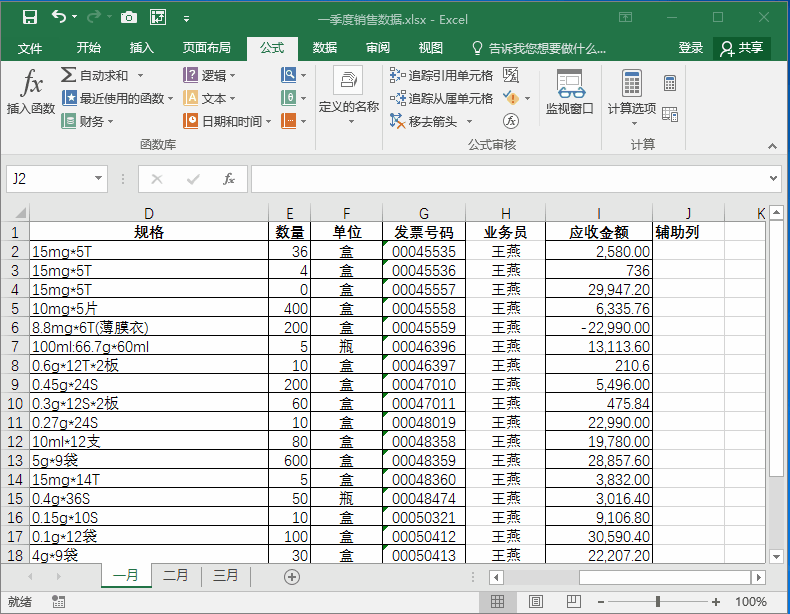This screenshot has width=790, height=614.
Task: Click the Evaluate Formula icon
Action: coord(511,121)
